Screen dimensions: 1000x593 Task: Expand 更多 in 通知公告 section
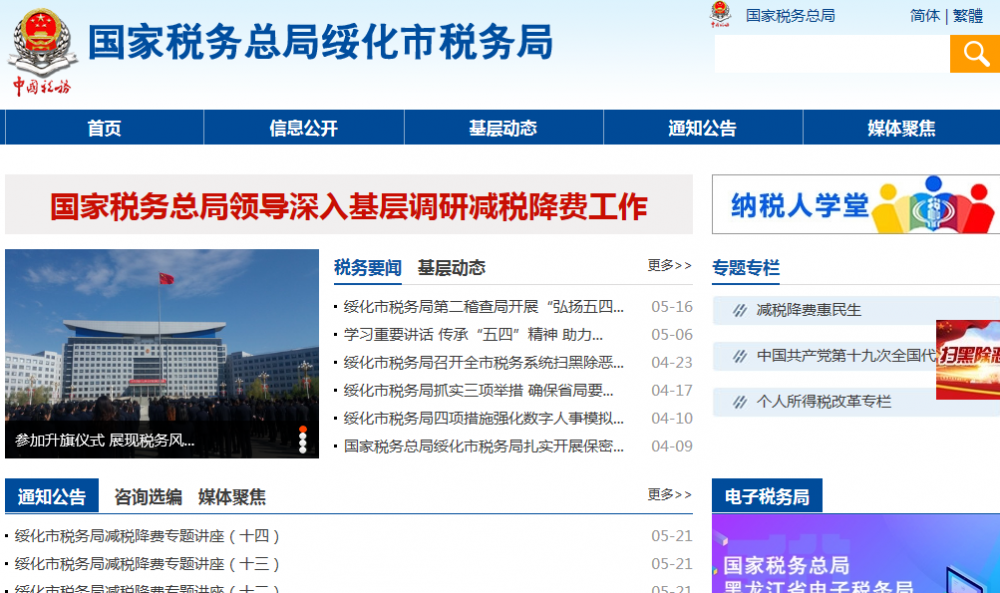(x=669, y=495)
